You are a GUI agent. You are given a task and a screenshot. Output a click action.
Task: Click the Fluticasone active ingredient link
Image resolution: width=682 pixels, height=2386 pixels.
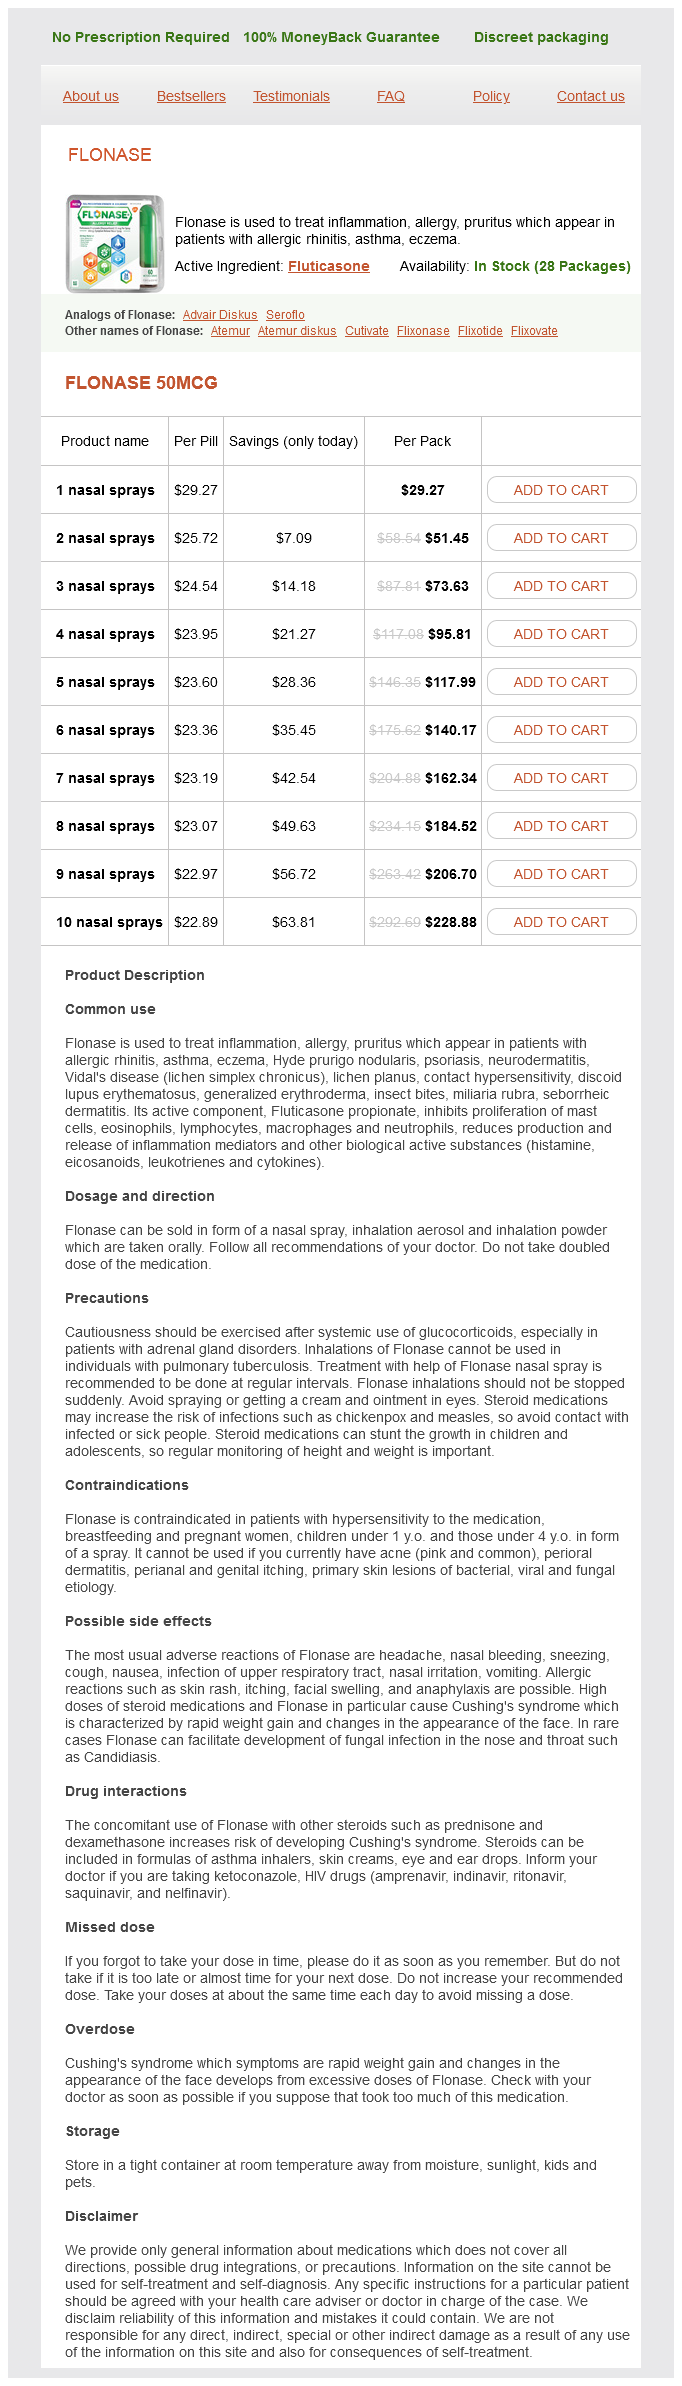(329, 266)
